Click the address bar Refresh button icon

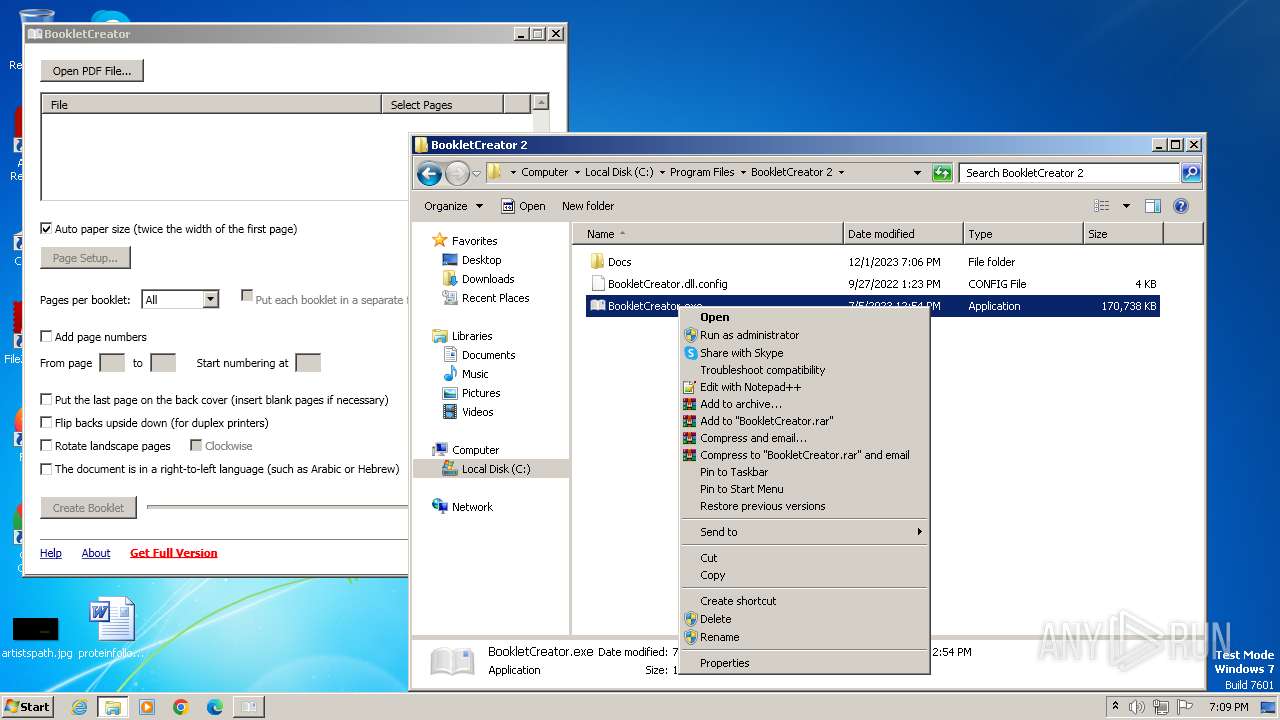point(942,173)
